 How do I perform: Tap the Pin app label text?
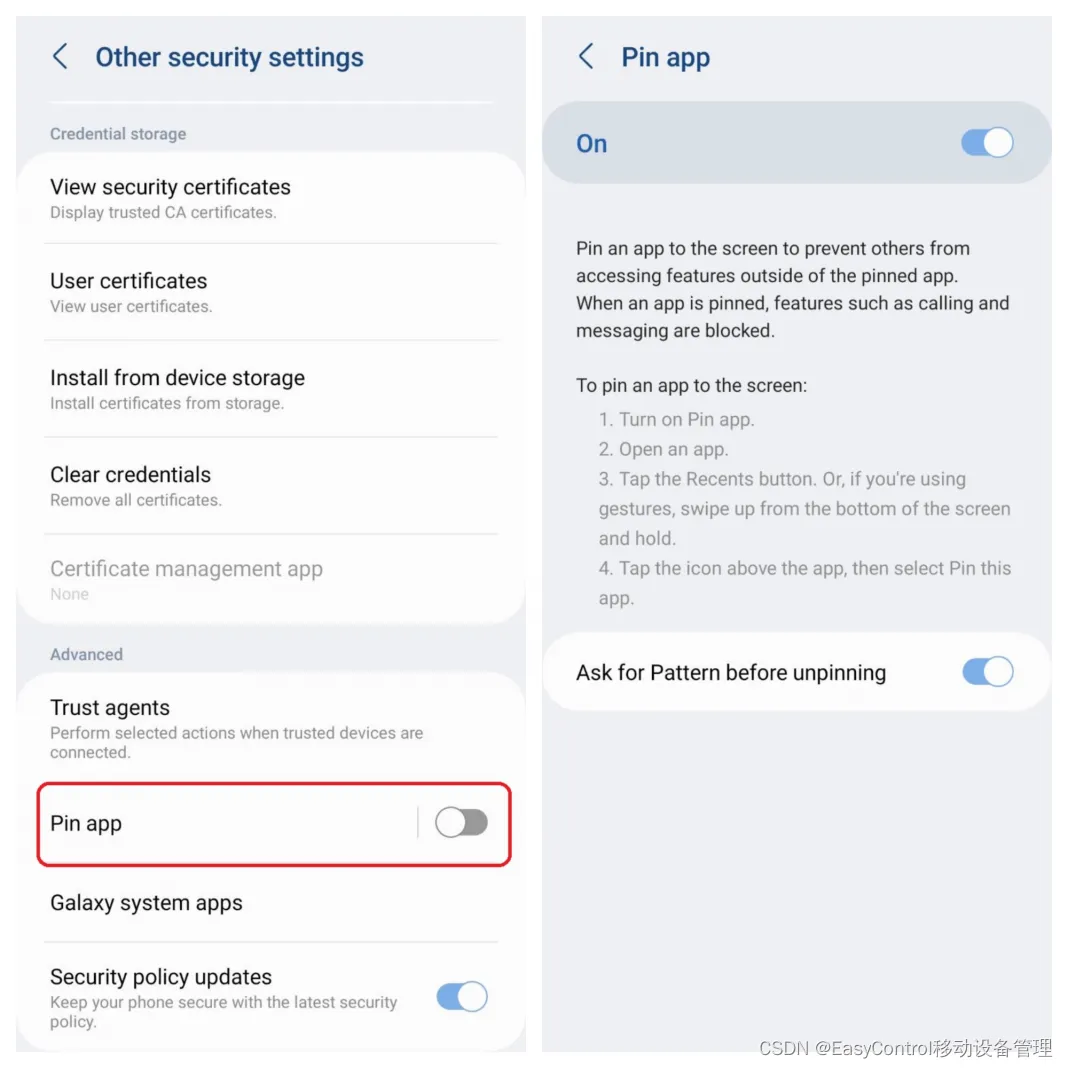pyautogui.click(x=86, y=823)
